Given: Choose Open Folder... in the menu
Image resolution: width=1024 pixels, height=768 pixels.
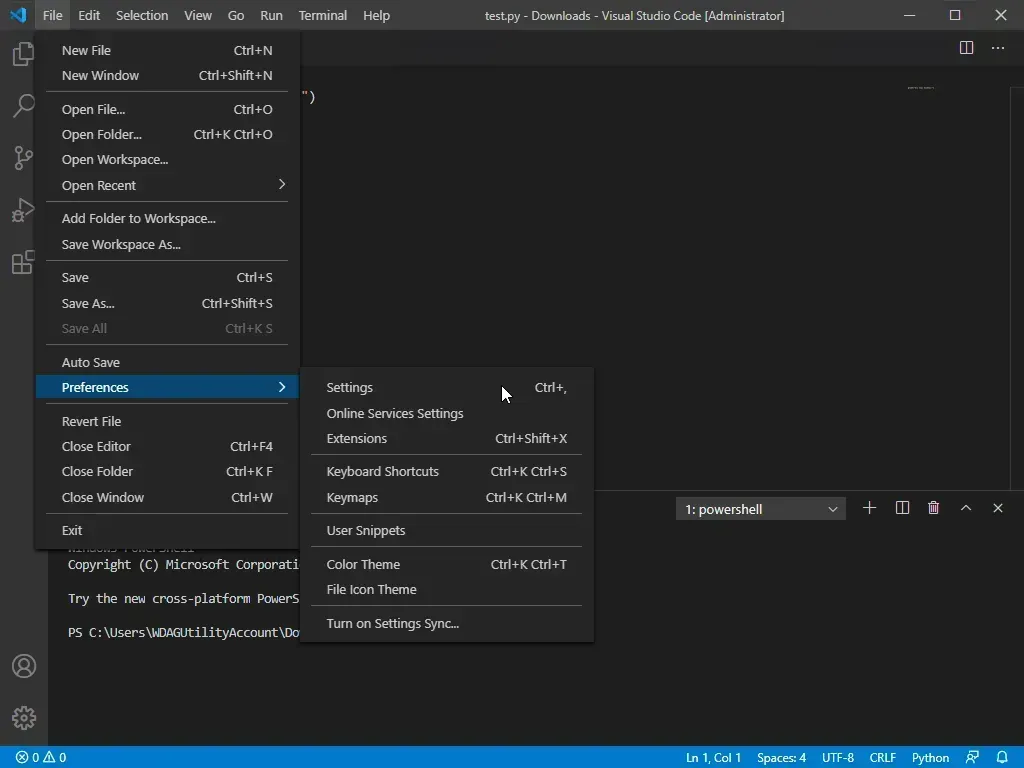Looking at the screenshot, I should tap(167, 134).
